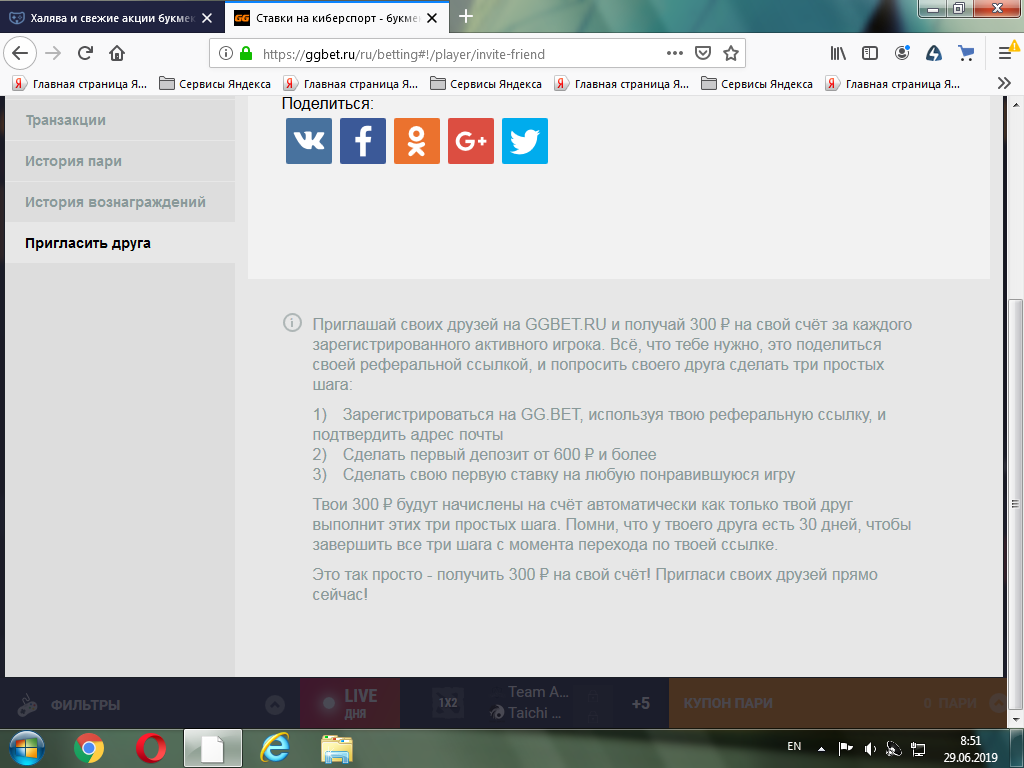Open page actions three-dots menu
This screenshot has width=1024, height=768.
tap(675, 54)
